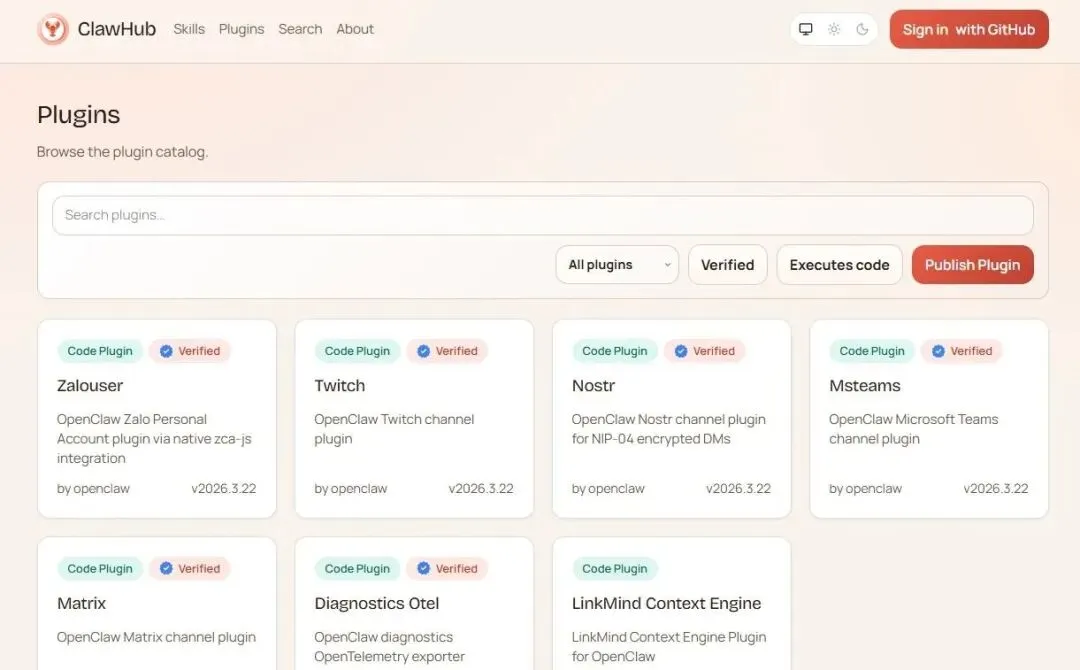Click verified checkmark icon on Nostr card
The width and height of the screenshot is (1080, 670).
point(681,351)
